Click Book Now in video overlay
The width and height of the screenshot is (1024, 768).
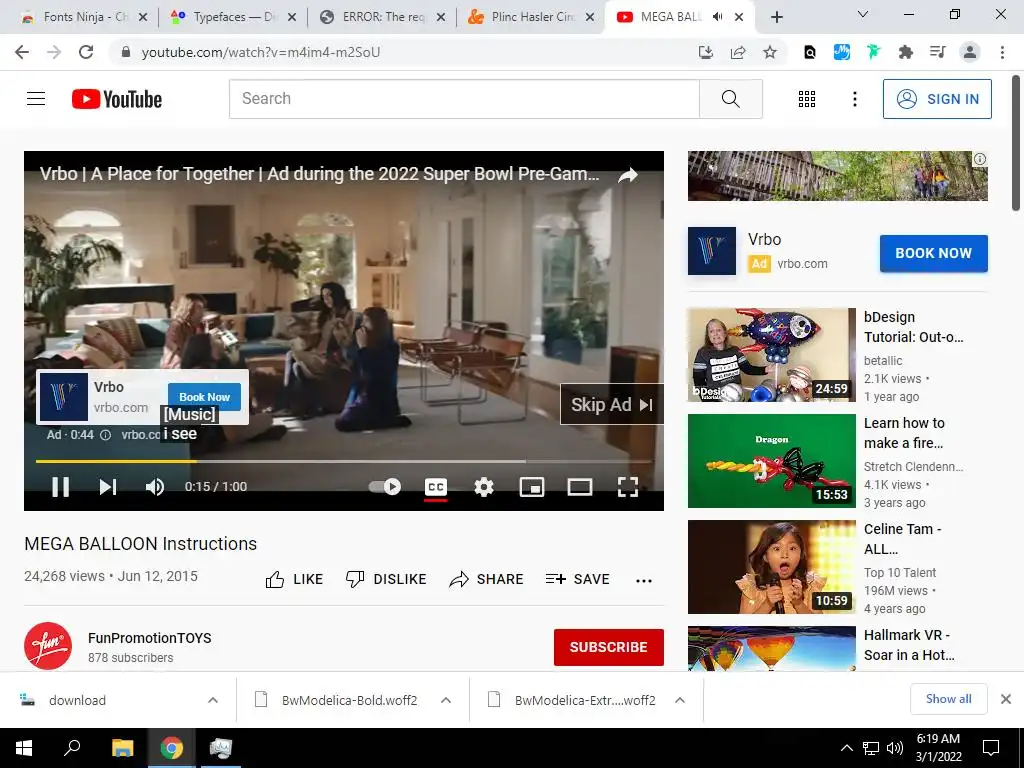[204, 396]
